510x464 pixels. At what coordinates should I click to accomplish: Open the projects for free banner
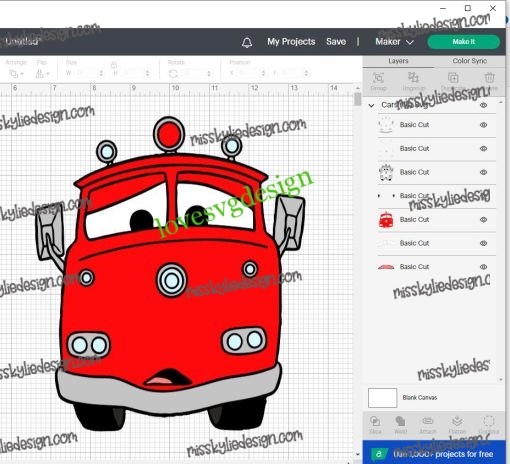click(434, 452)
